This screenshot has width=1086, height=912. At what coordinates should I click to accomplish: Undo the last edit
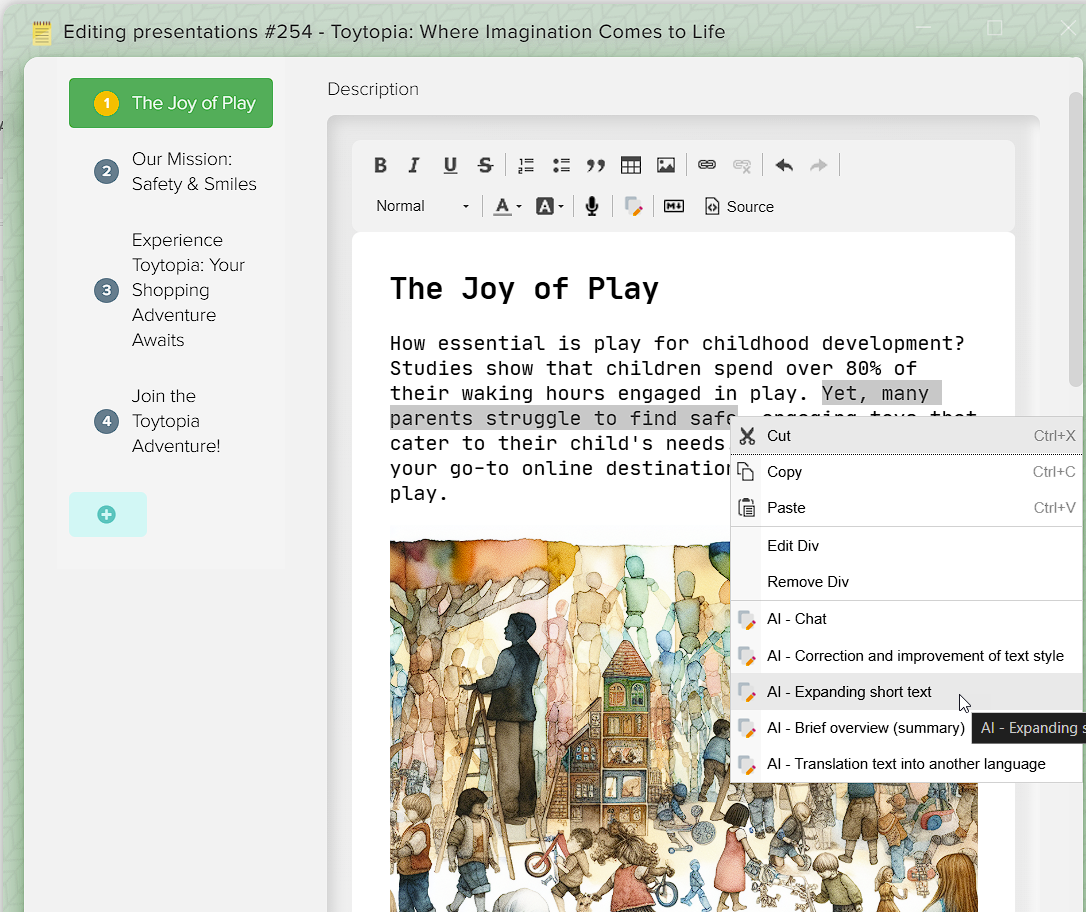click(x=784, y=166)
